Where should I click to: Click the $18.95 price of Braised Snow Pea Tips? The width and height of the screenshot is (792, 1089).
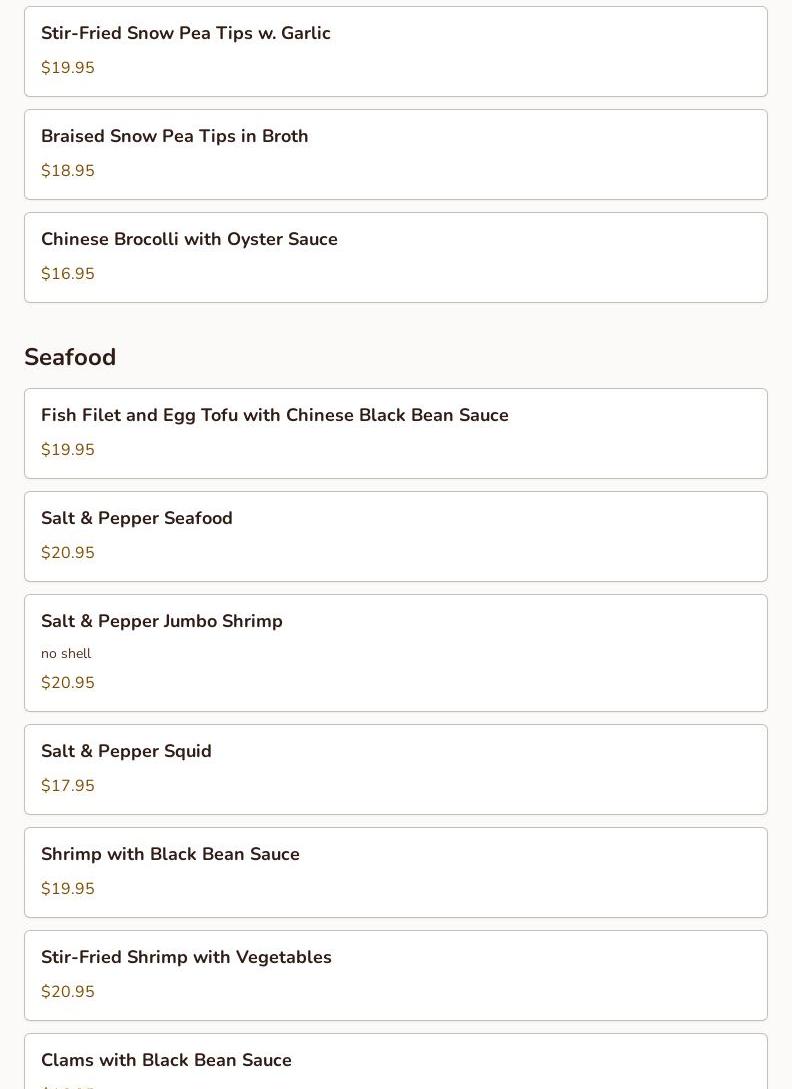point(68,171)
